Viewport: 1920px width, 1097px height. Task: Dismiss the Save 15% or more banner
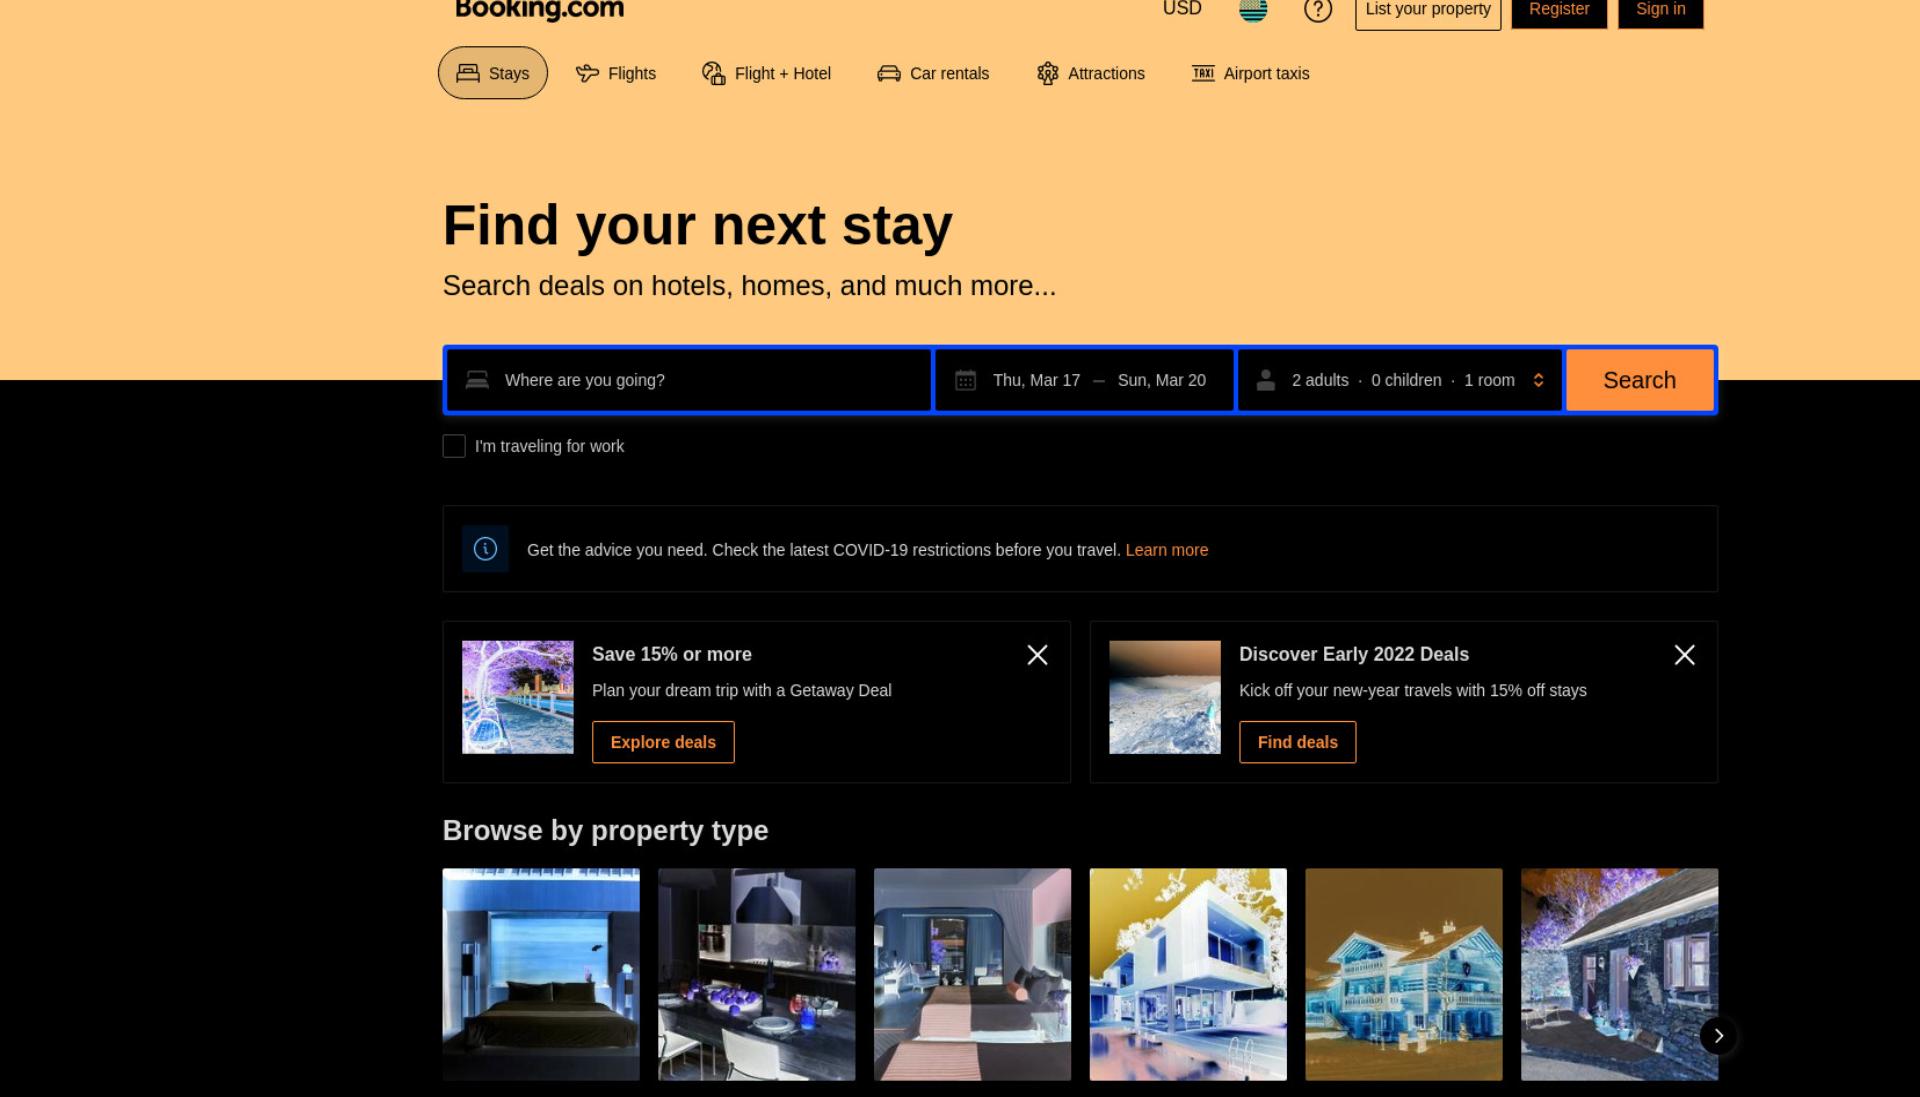pos(1037,655)
